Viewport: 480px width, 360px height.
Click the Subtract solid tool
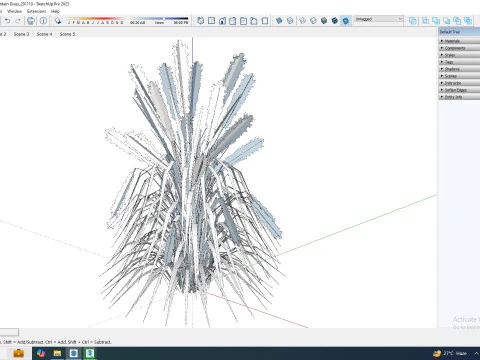(x=447, y=21)
